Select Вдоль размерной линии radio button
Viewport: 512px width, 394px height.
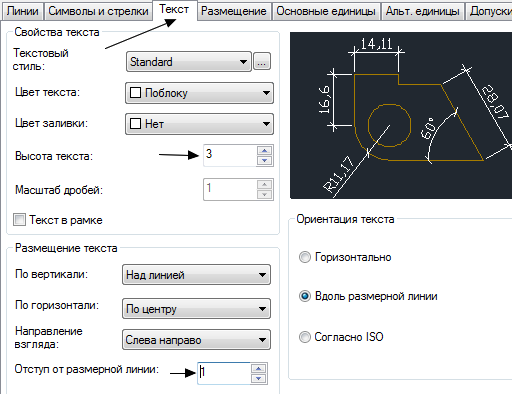pos(305,296)
